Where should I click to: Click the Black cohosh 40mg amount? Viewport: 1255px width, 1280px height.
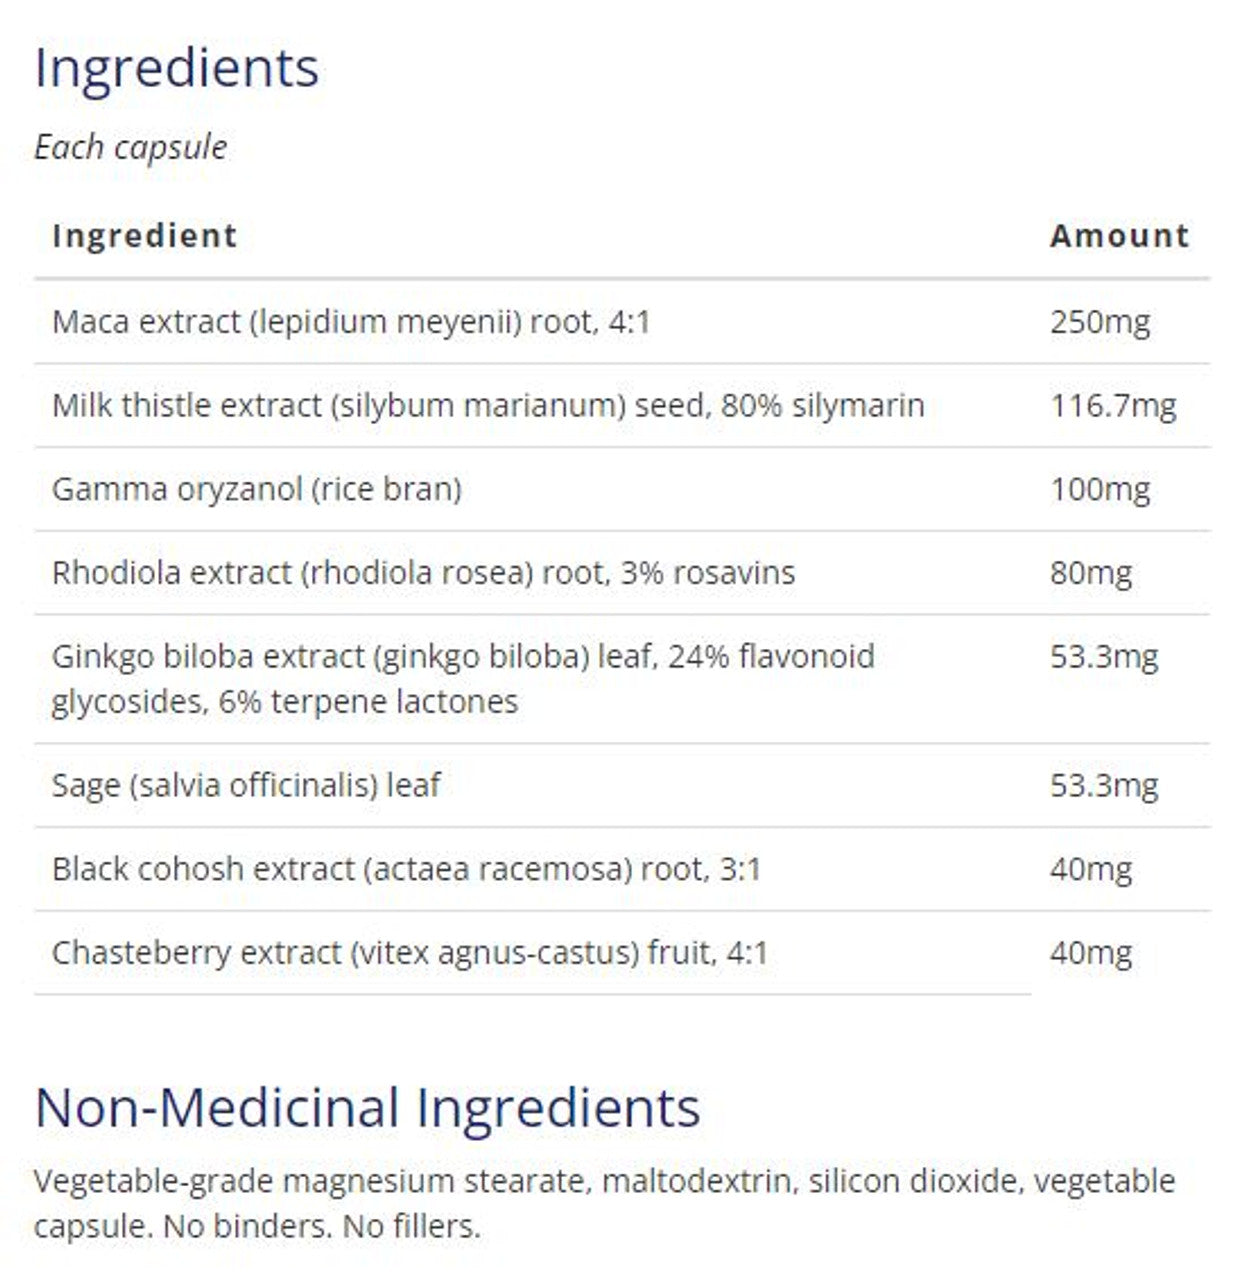[1090, 869]
